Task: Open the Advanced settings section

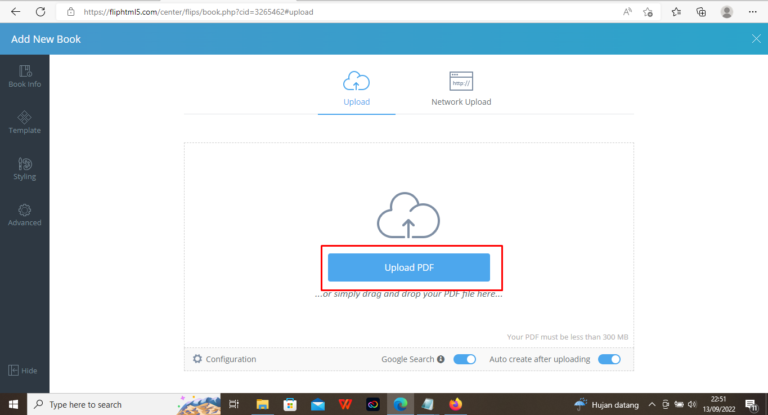Action: tap(24, 215)
